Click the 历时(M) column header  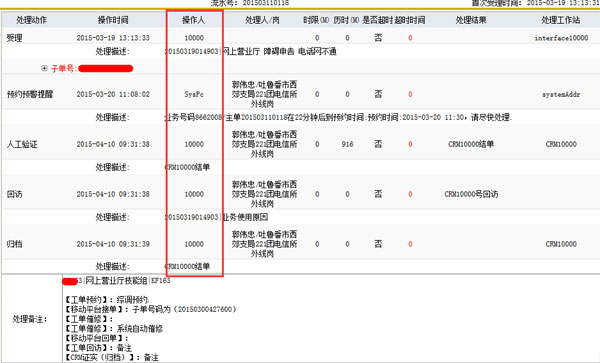pos(346,20)
